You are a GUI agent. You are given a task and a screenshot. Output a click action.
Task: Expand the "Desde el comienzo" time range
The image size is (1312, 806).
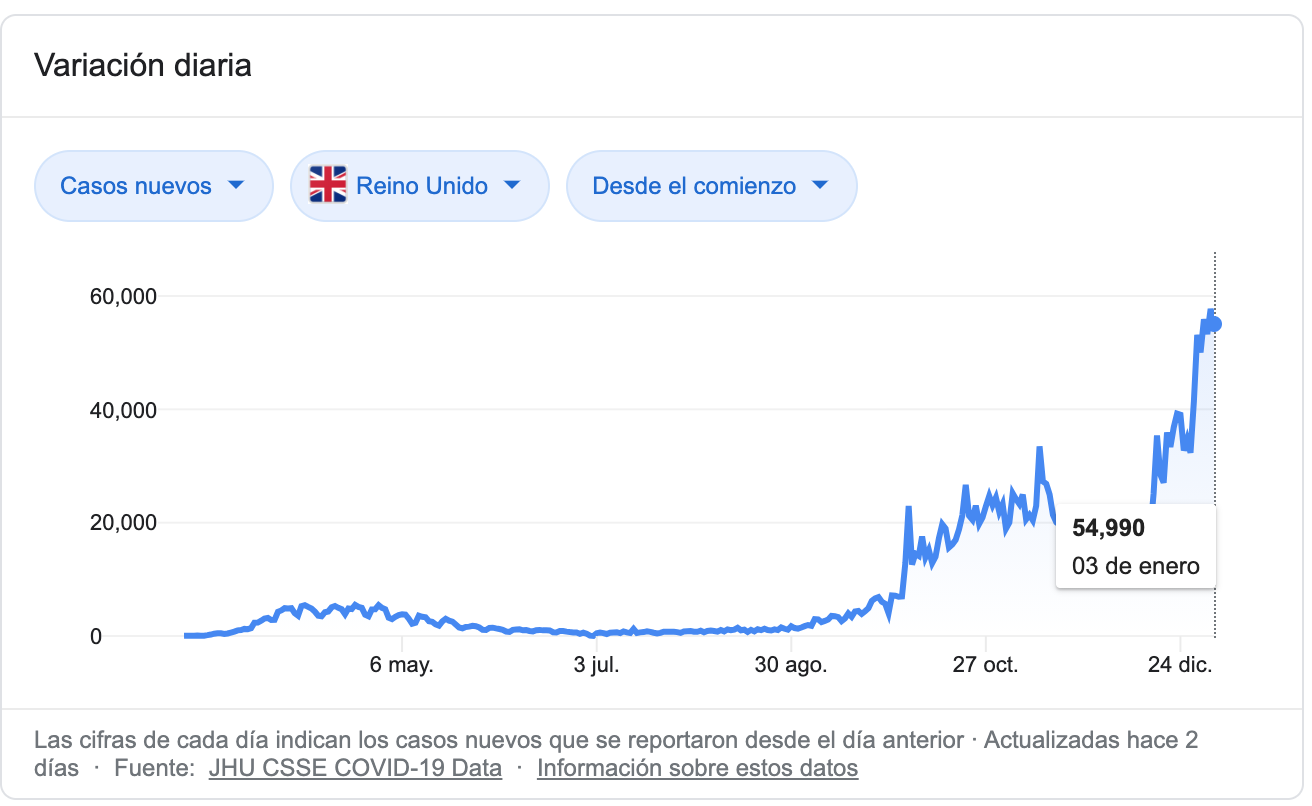click(x=711, y=186)
